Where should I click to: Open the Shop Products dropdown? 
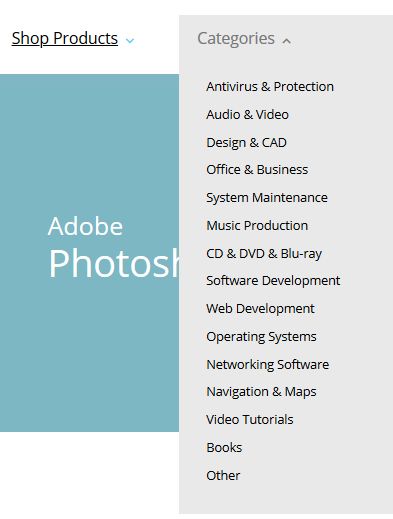[x=65, y=38]
